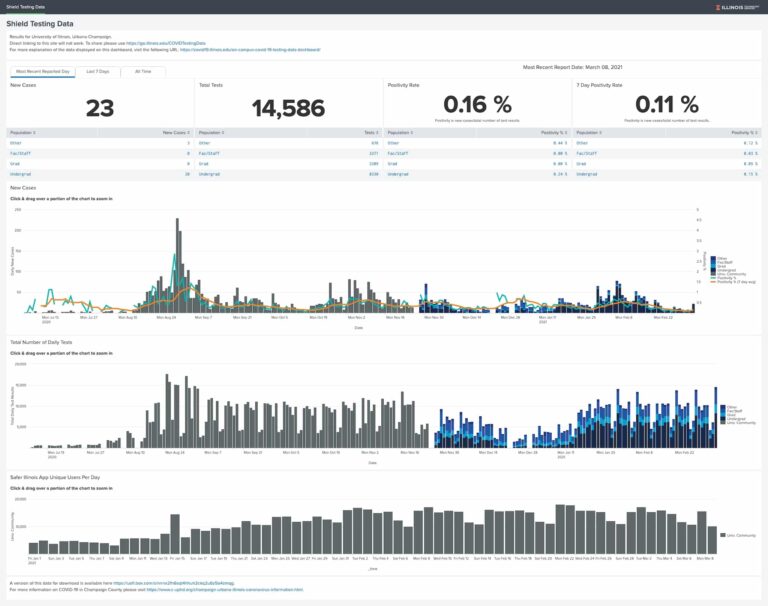Screen dimensions: 768x606
Task: Switch to the All Time tab
Action: (143, 72)
